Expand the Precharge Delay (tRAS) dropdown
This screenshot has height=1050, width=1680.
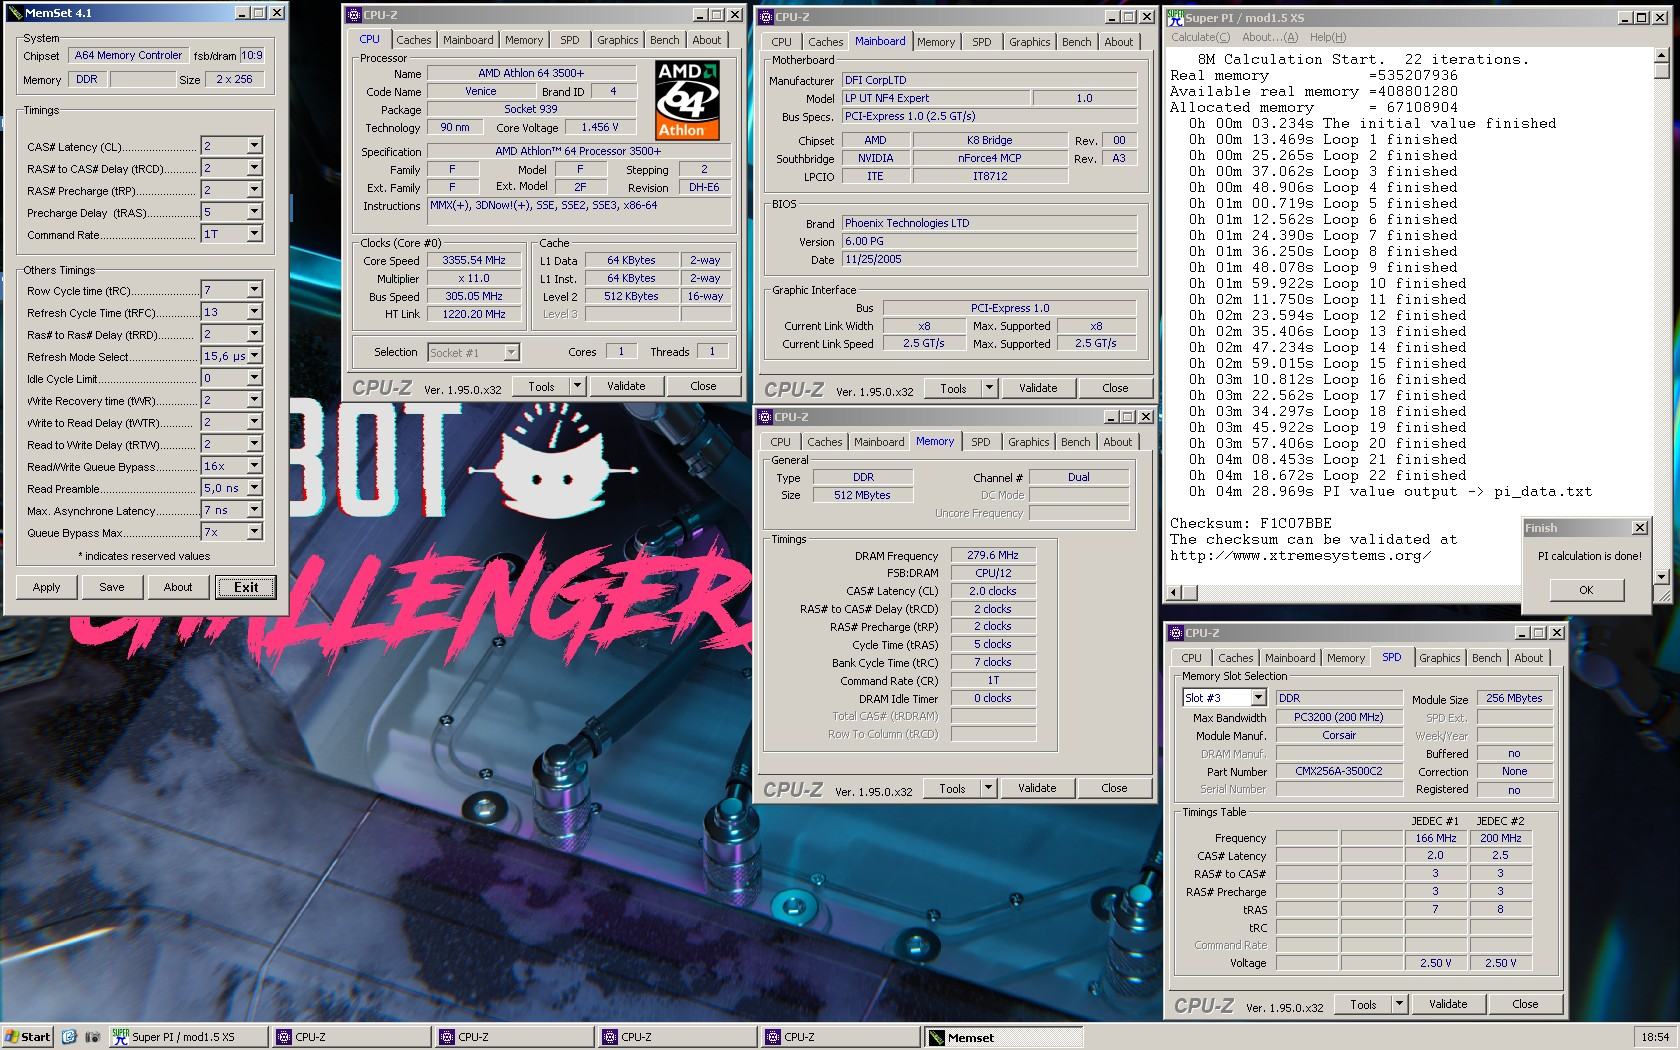point(254,212)
